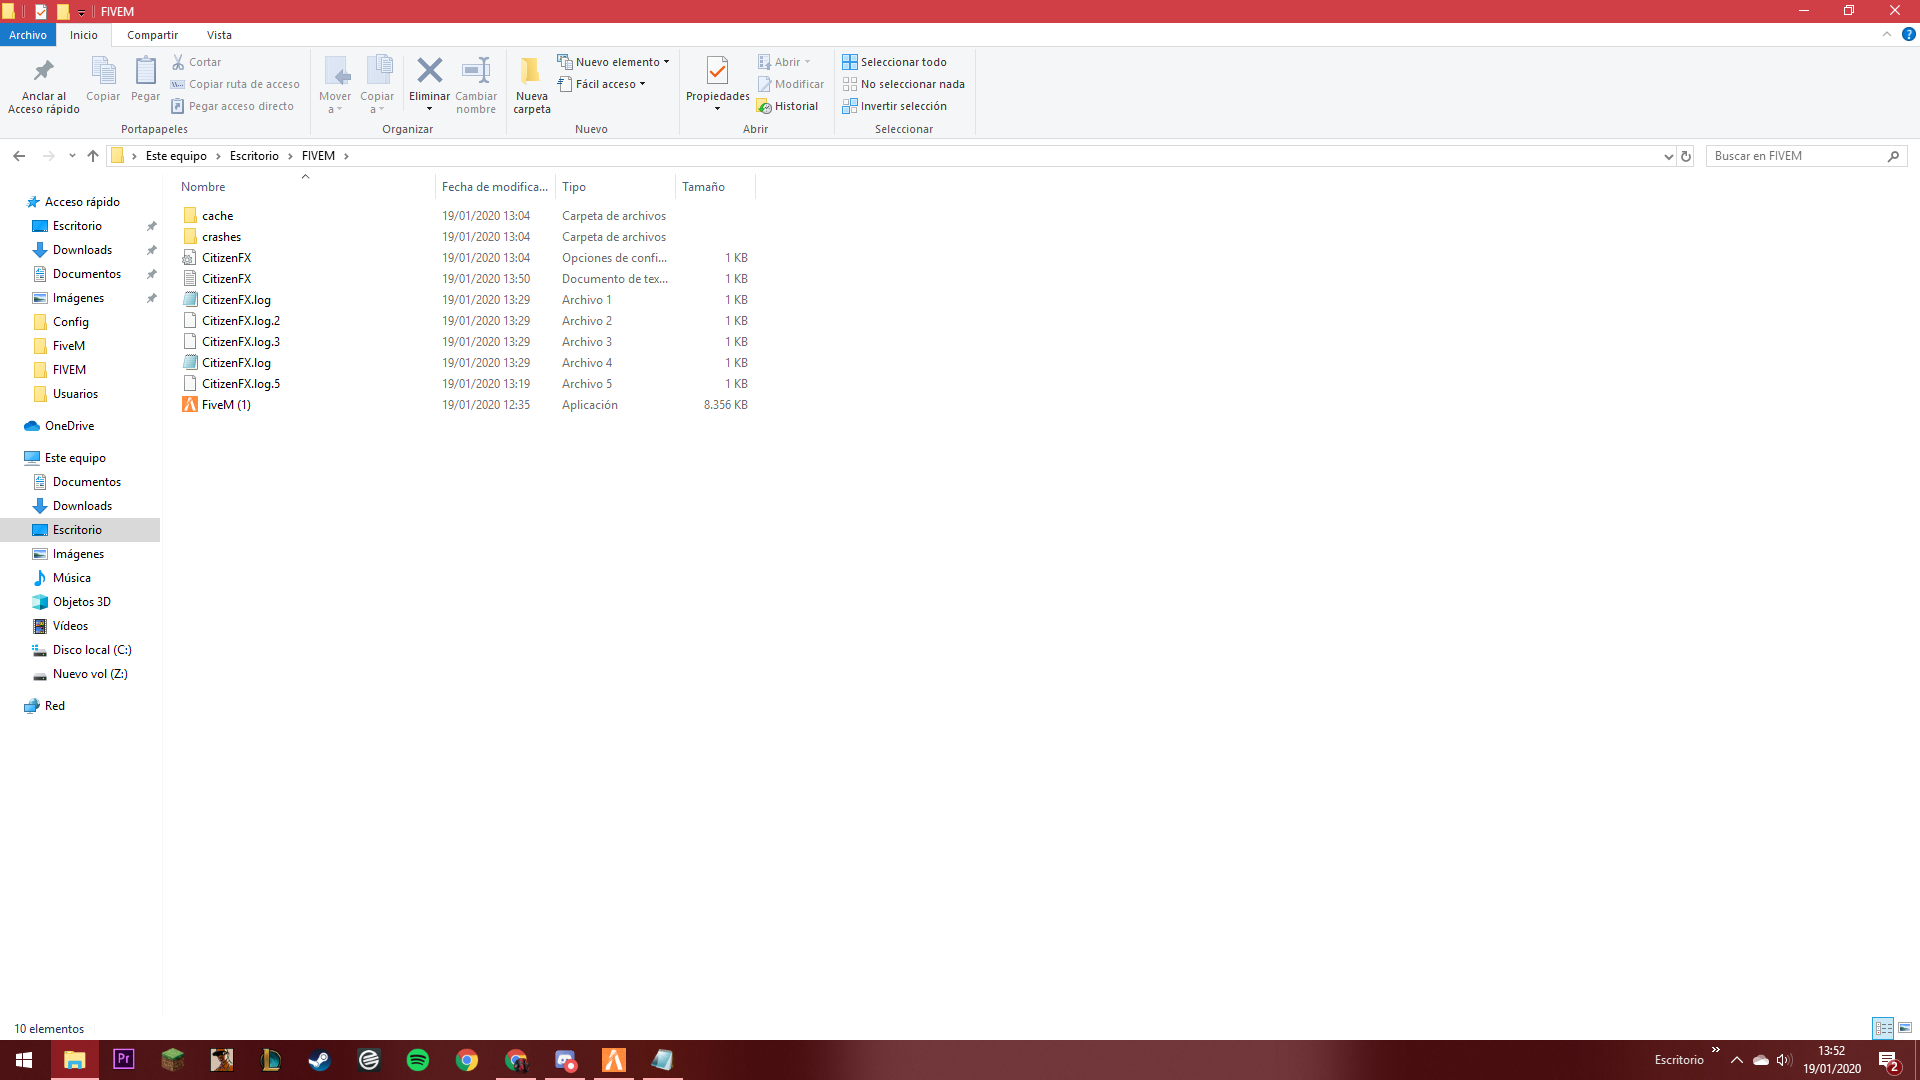Screen dimensions: 1920x1080
Task: Click the Eliminar red X icon
Action: pyautogui.click(x=429, y=70)
